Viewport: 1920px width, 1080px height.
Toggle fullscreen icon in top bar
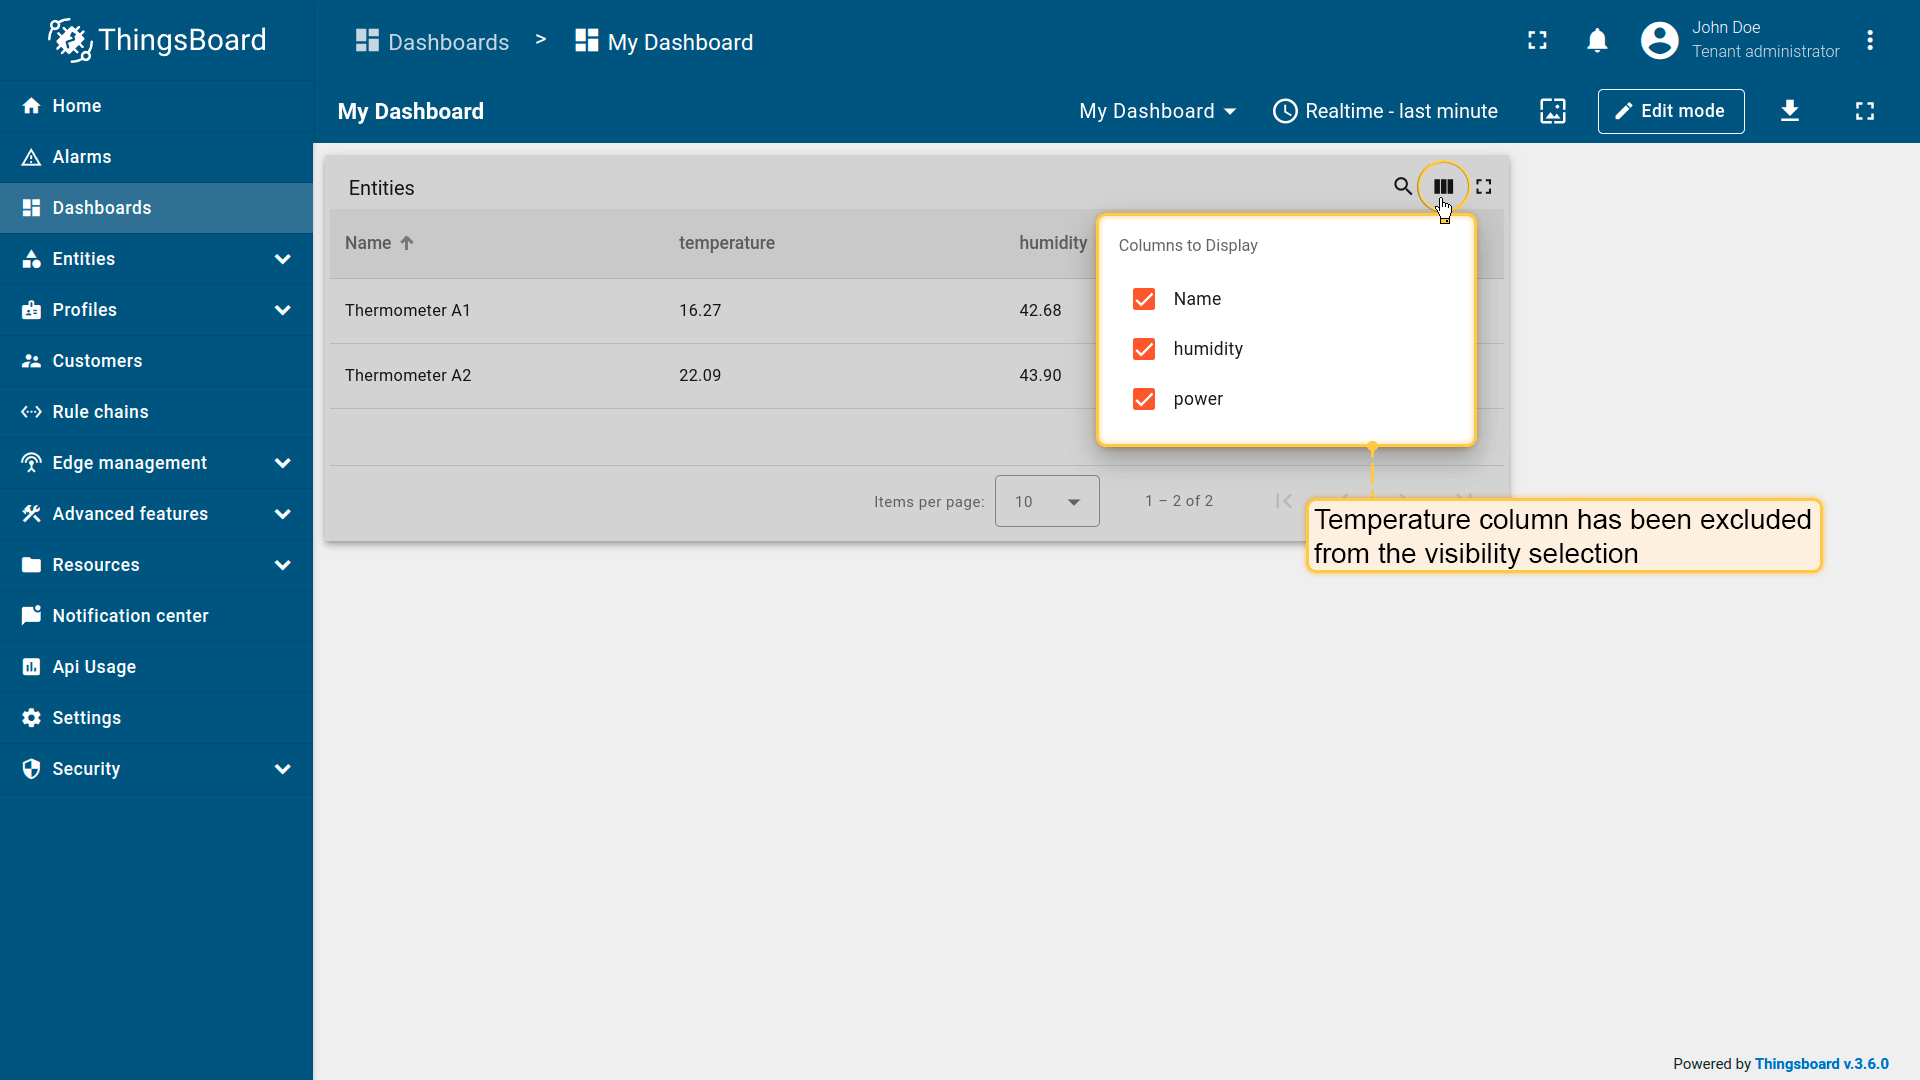coord(1537,41)
